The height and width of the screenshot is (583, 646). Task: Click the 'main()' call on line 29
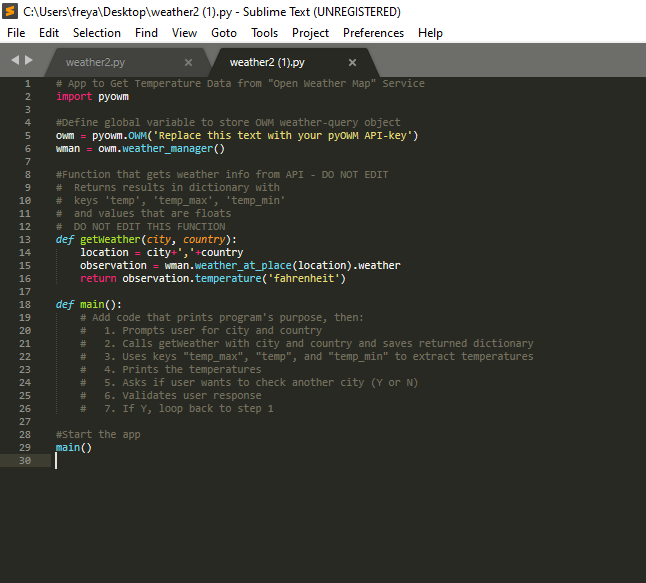(74, 447)
